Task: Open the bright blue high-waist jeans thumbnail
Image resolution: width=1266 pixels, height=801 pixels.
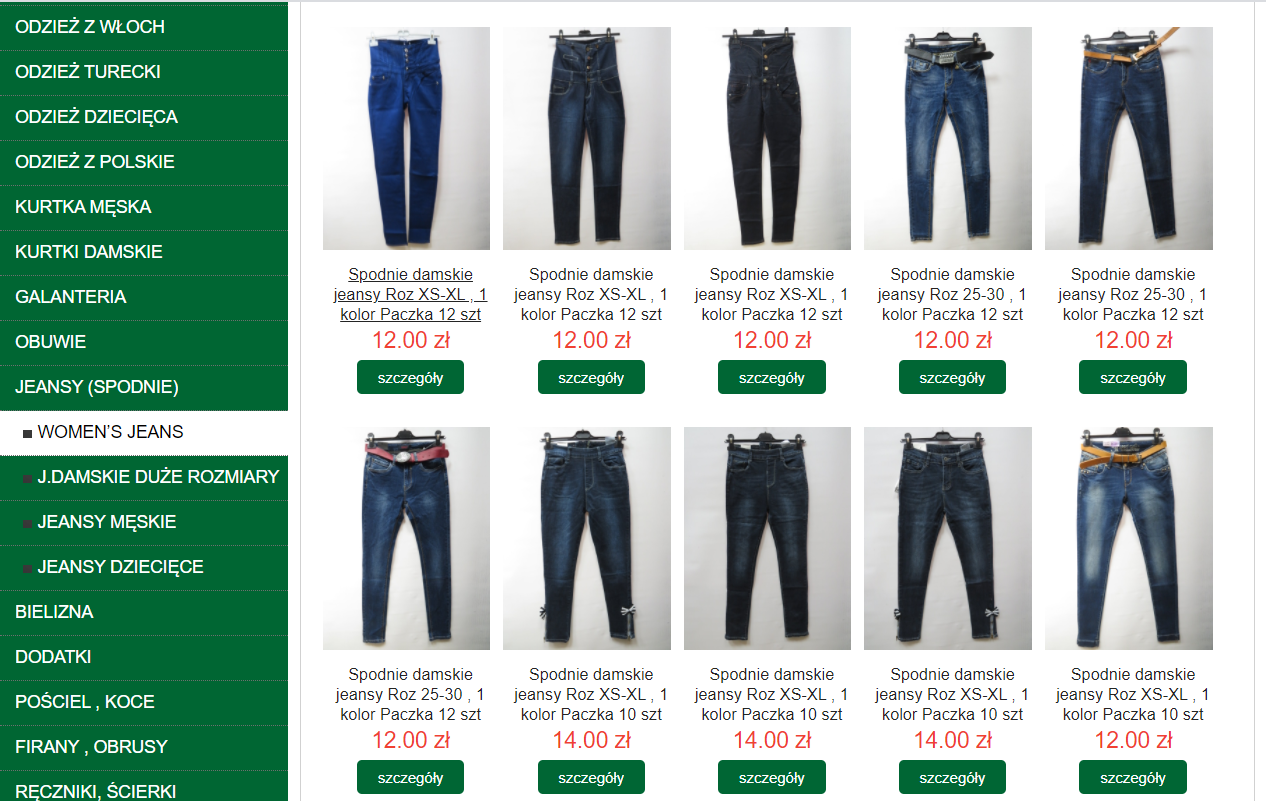Action: 406,138
